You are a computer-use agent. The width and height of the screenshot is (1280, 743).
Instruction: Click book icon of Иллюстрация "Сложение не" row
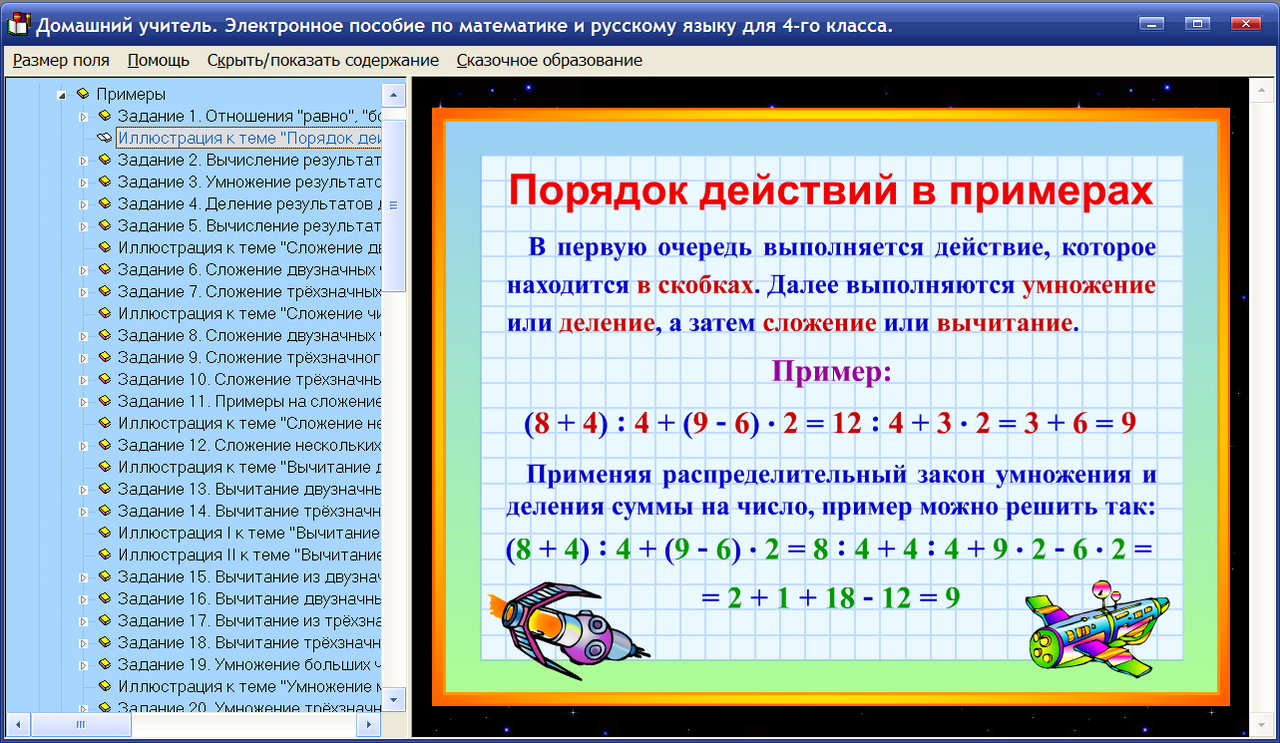click(x=104, y=423)
